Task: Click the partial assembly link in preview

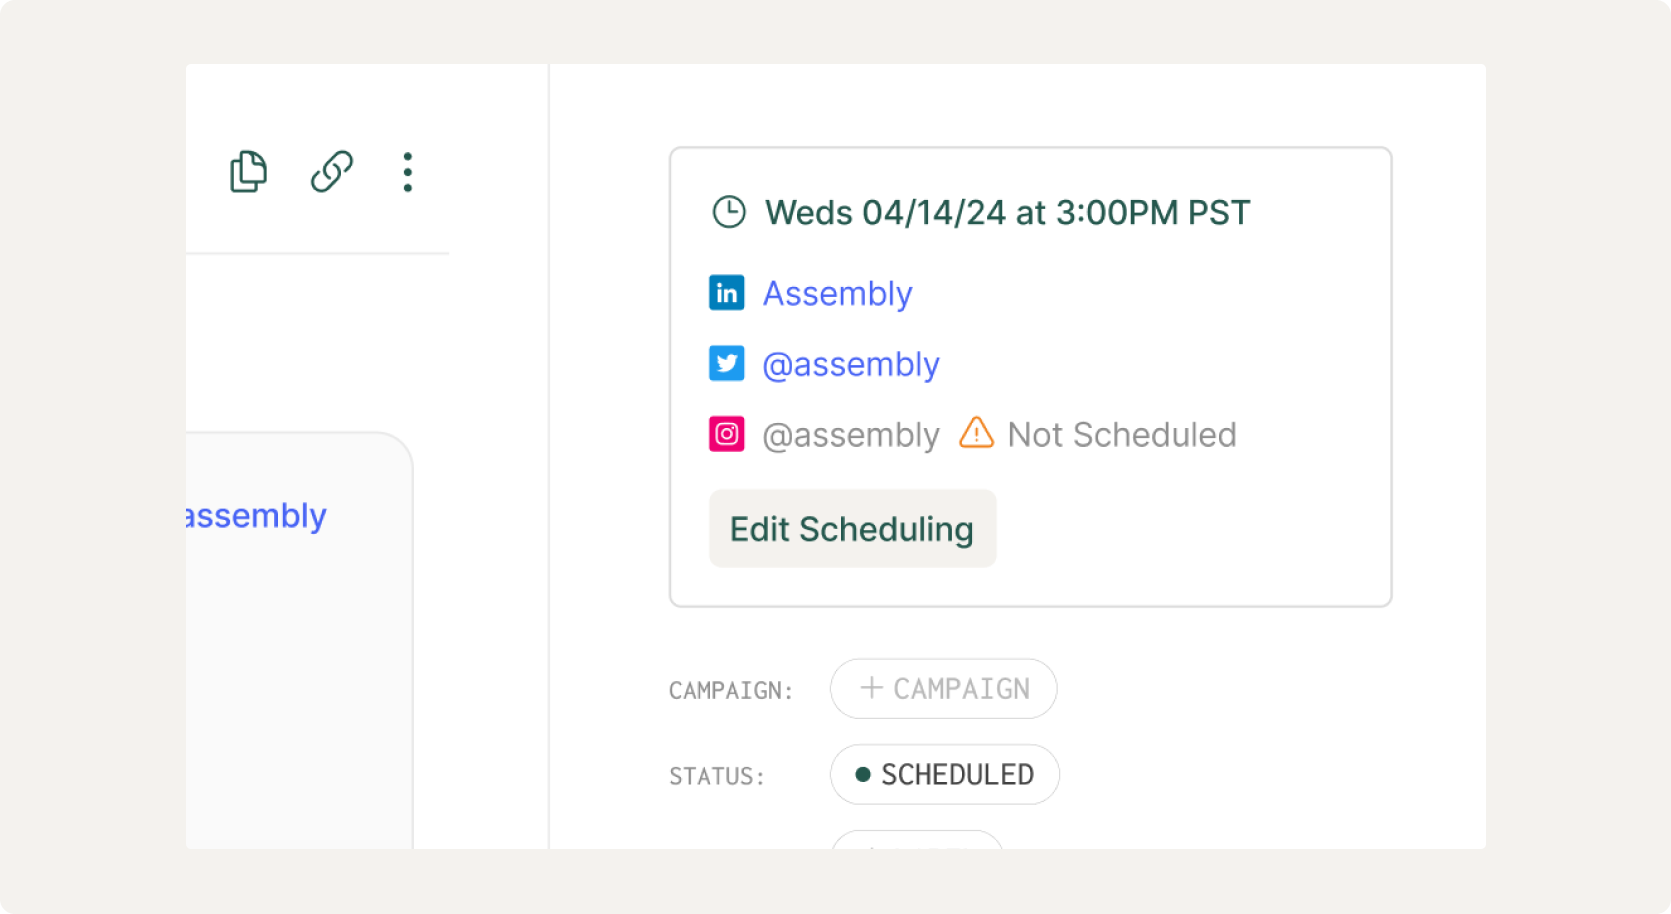Action: [256, 516]
